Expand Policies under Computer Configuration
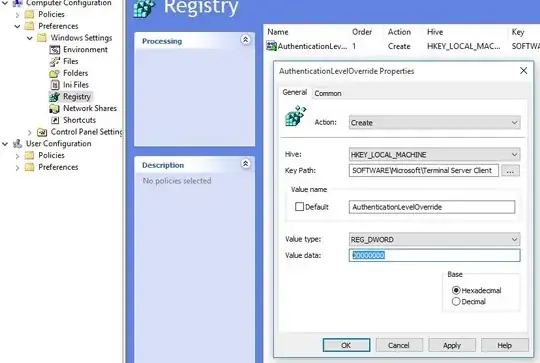The image size is (540, 363). 17,14
